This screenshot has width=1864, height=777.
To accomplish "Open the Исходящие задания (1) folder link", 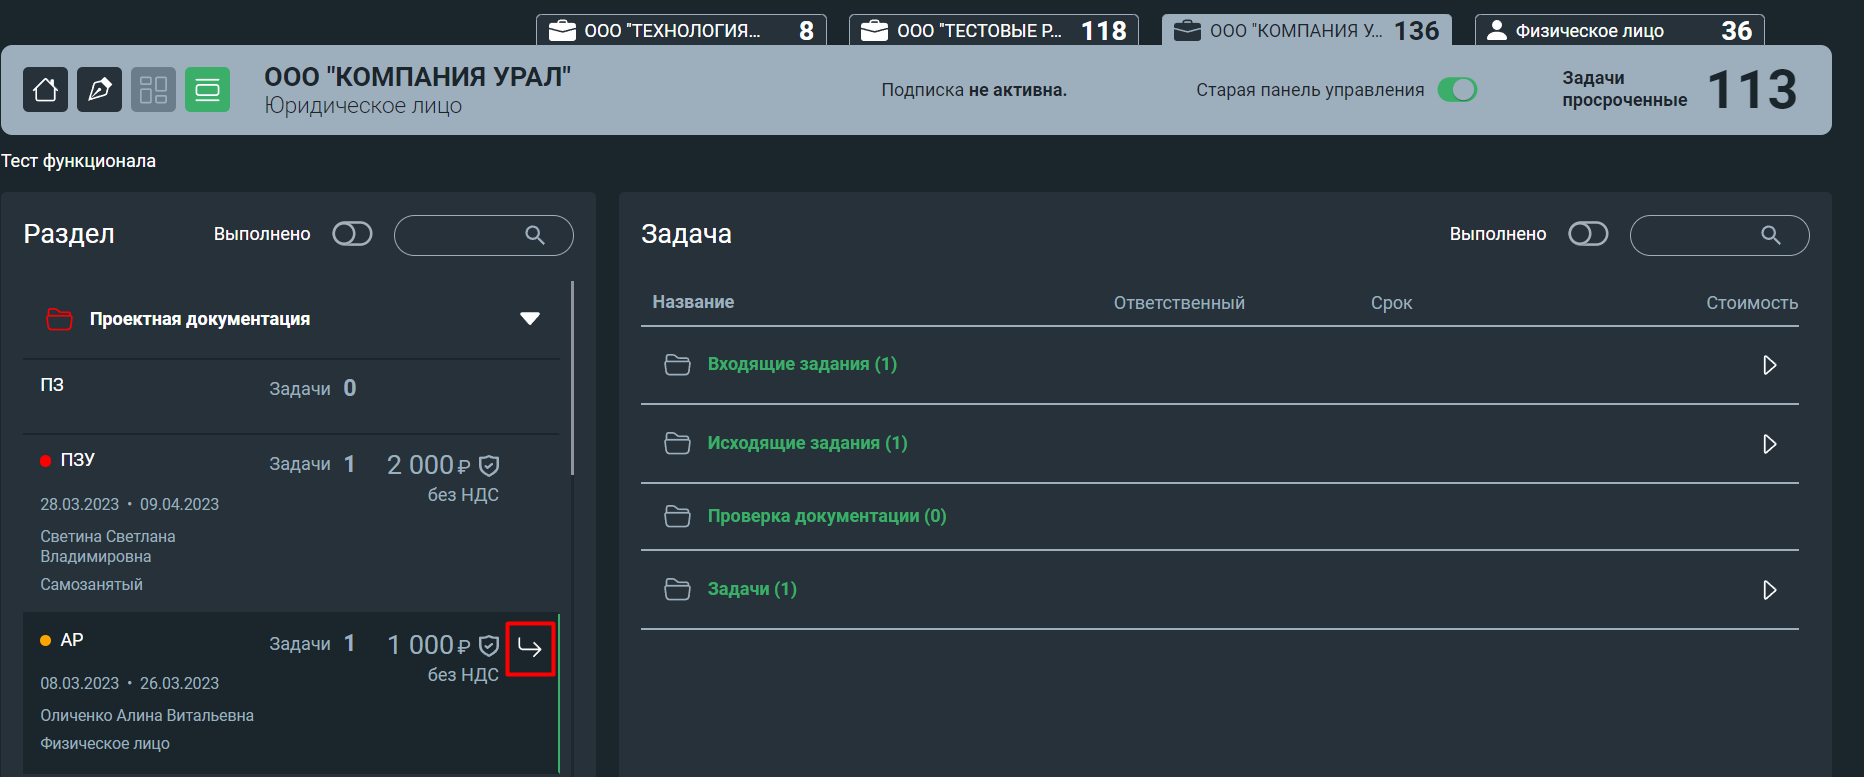I will point(807,443).
